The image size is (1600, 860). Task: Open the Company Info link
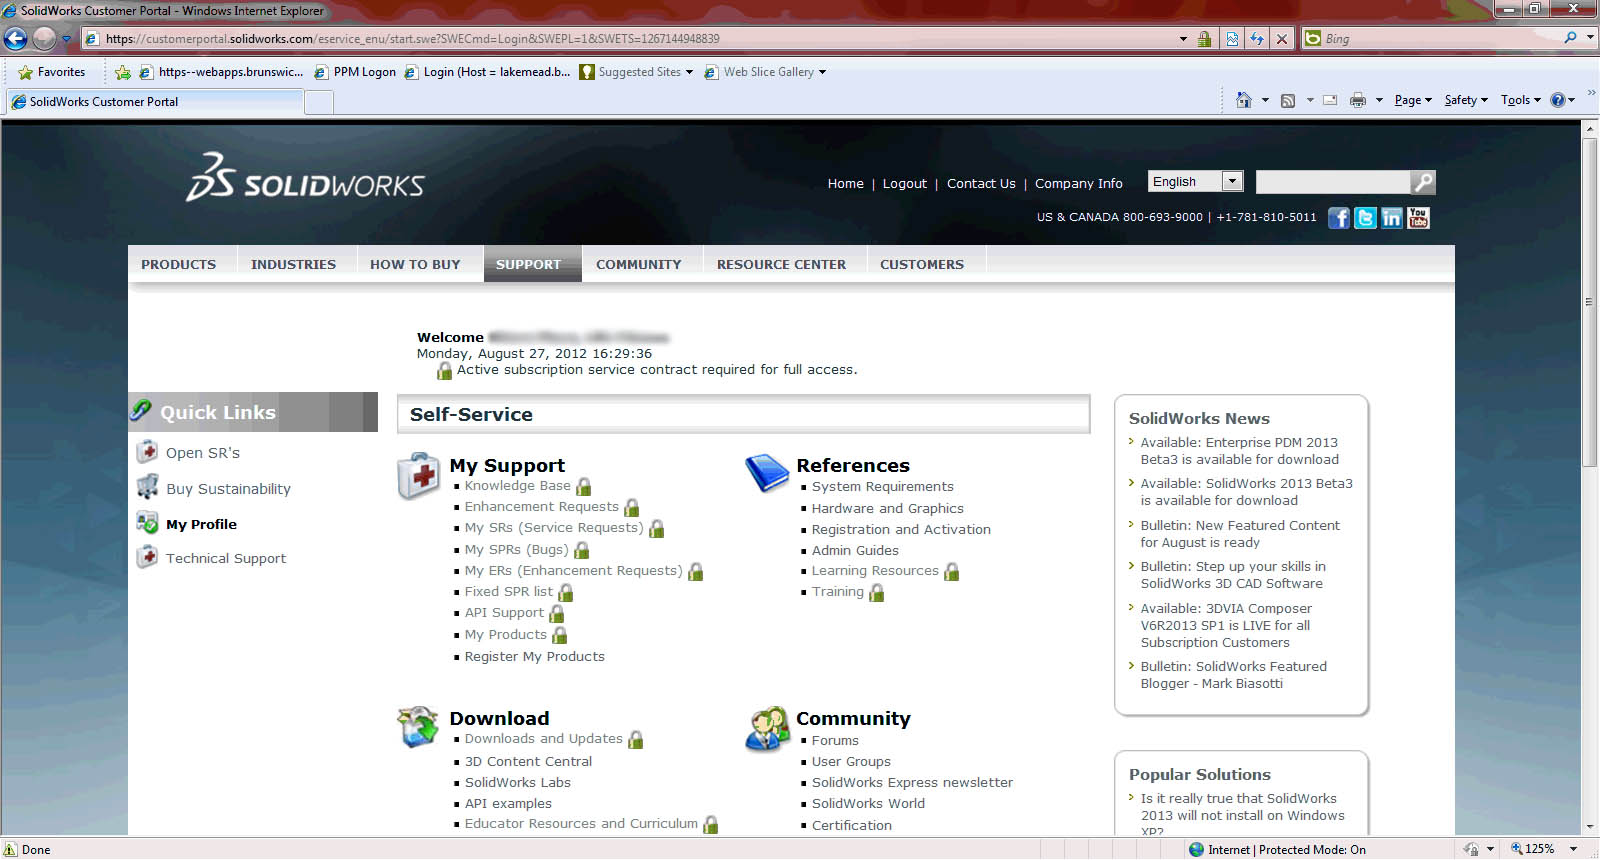(x=1078, y=183)
